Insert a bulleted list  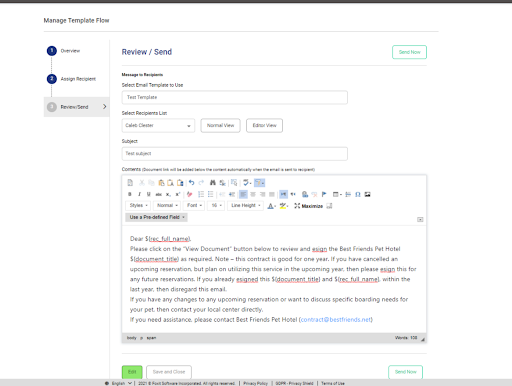coord(211,194)
